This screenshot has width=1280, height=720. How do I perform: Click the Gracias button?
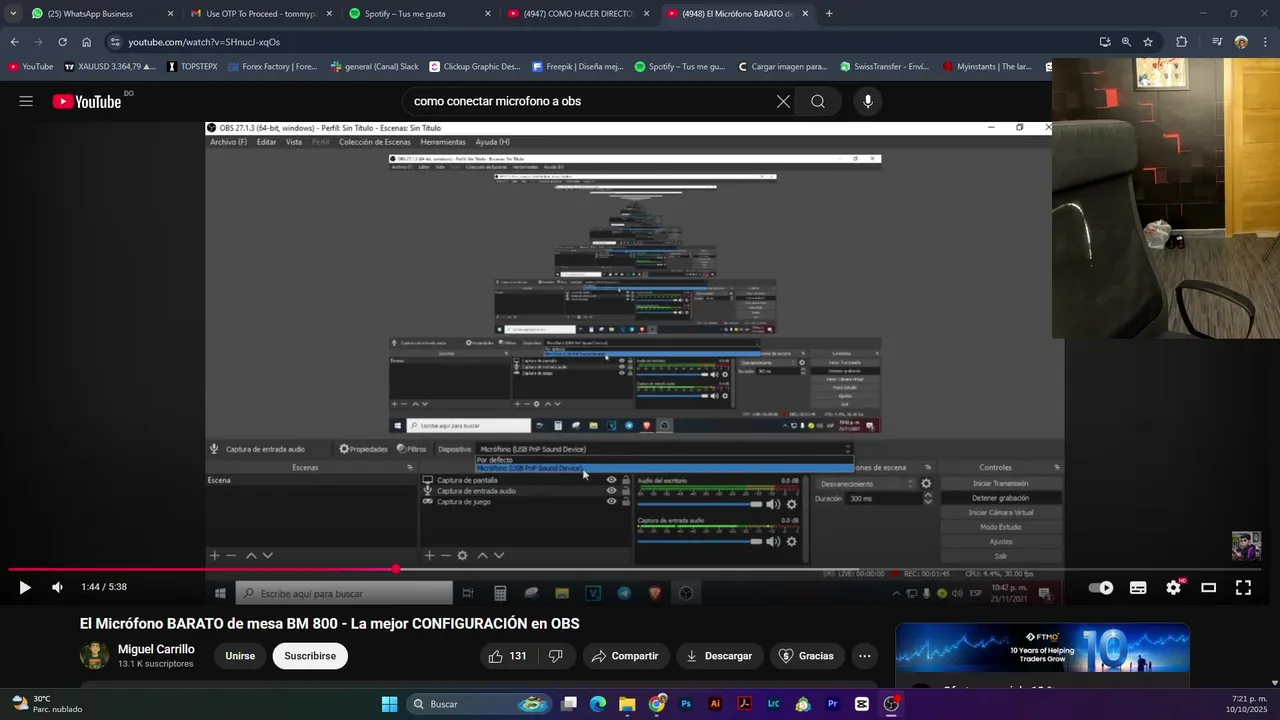tap(806, 656)
